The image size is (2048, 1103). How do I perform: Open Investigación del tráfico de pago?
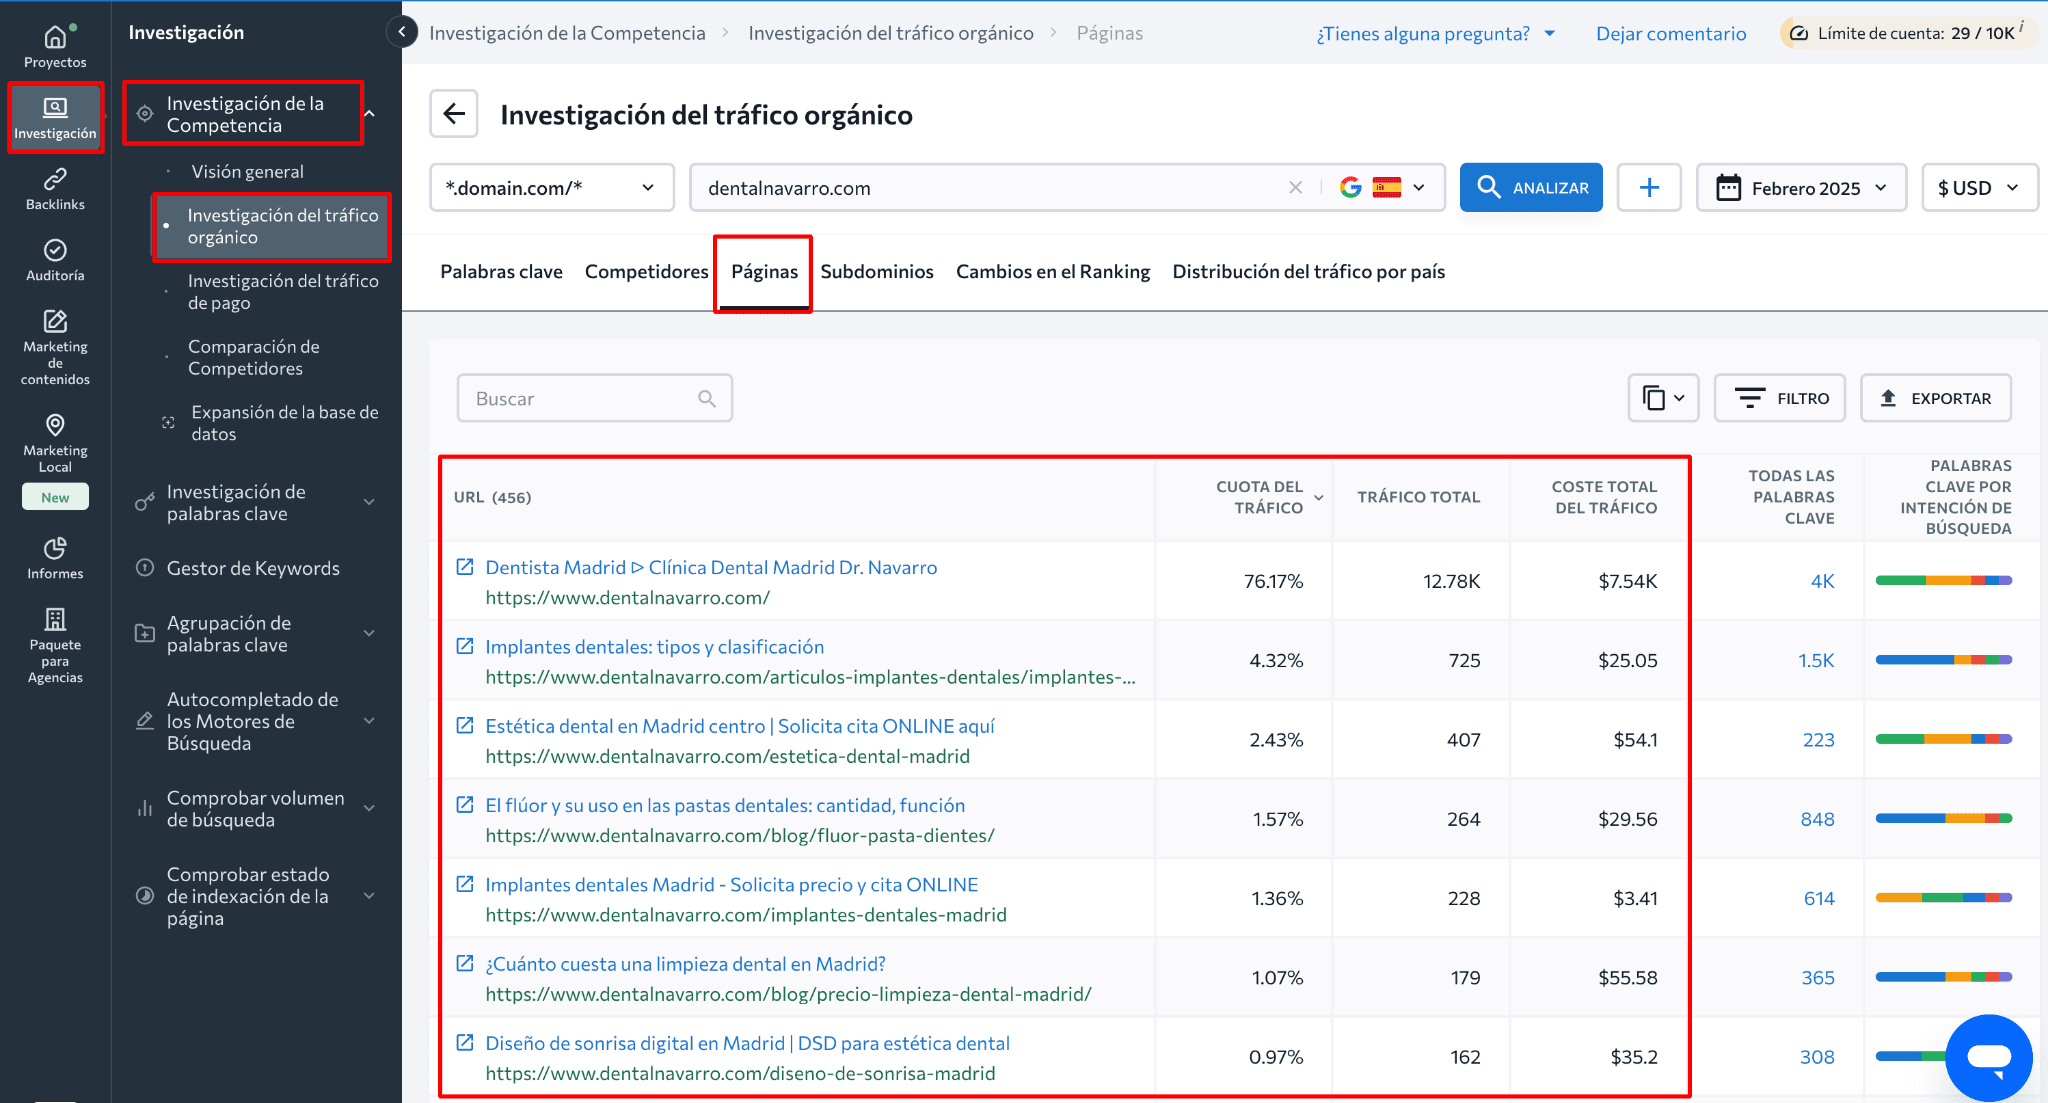(283, 292)
